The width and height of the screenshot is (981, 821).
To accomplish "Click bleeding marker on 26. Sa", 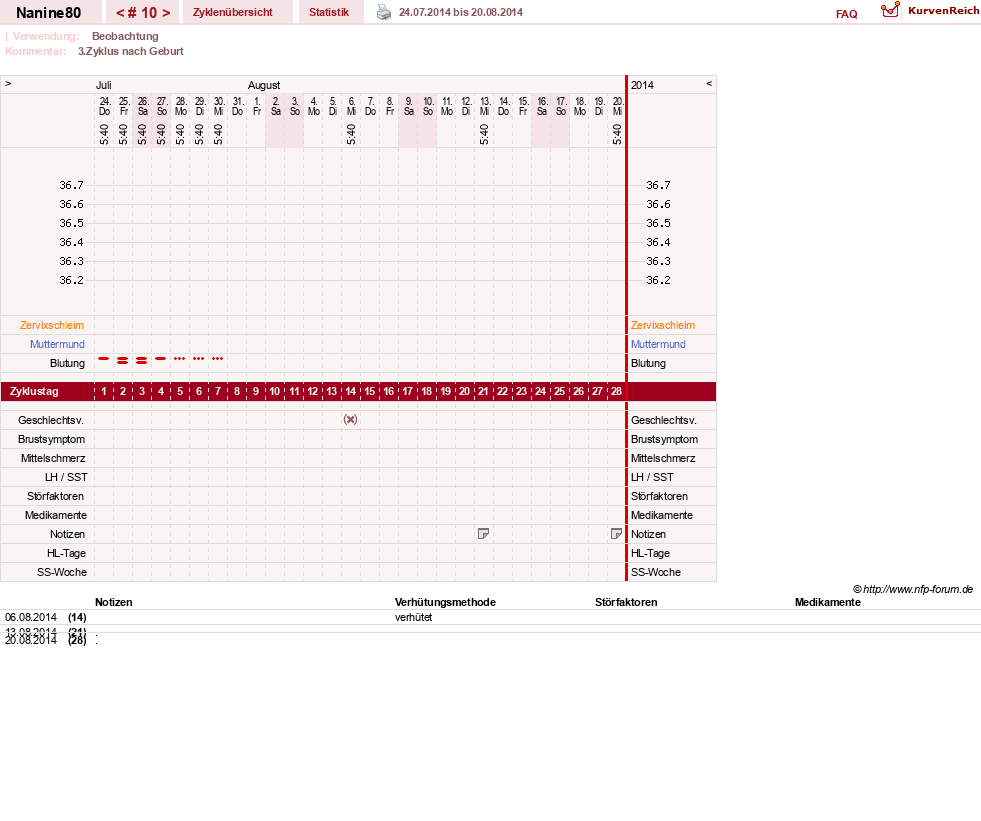I will click(141, 360).
